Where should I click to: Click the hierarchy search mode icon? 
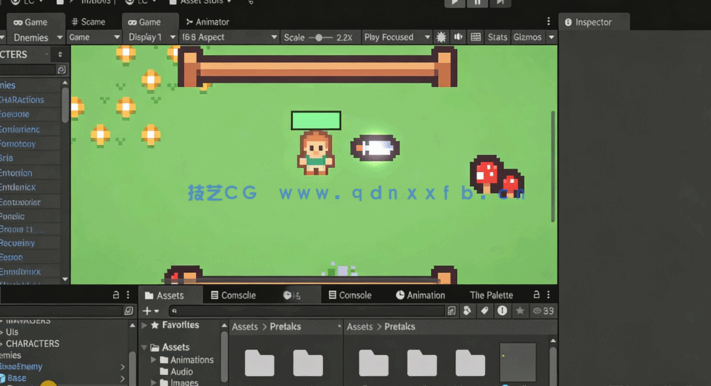tap(128, 311)
